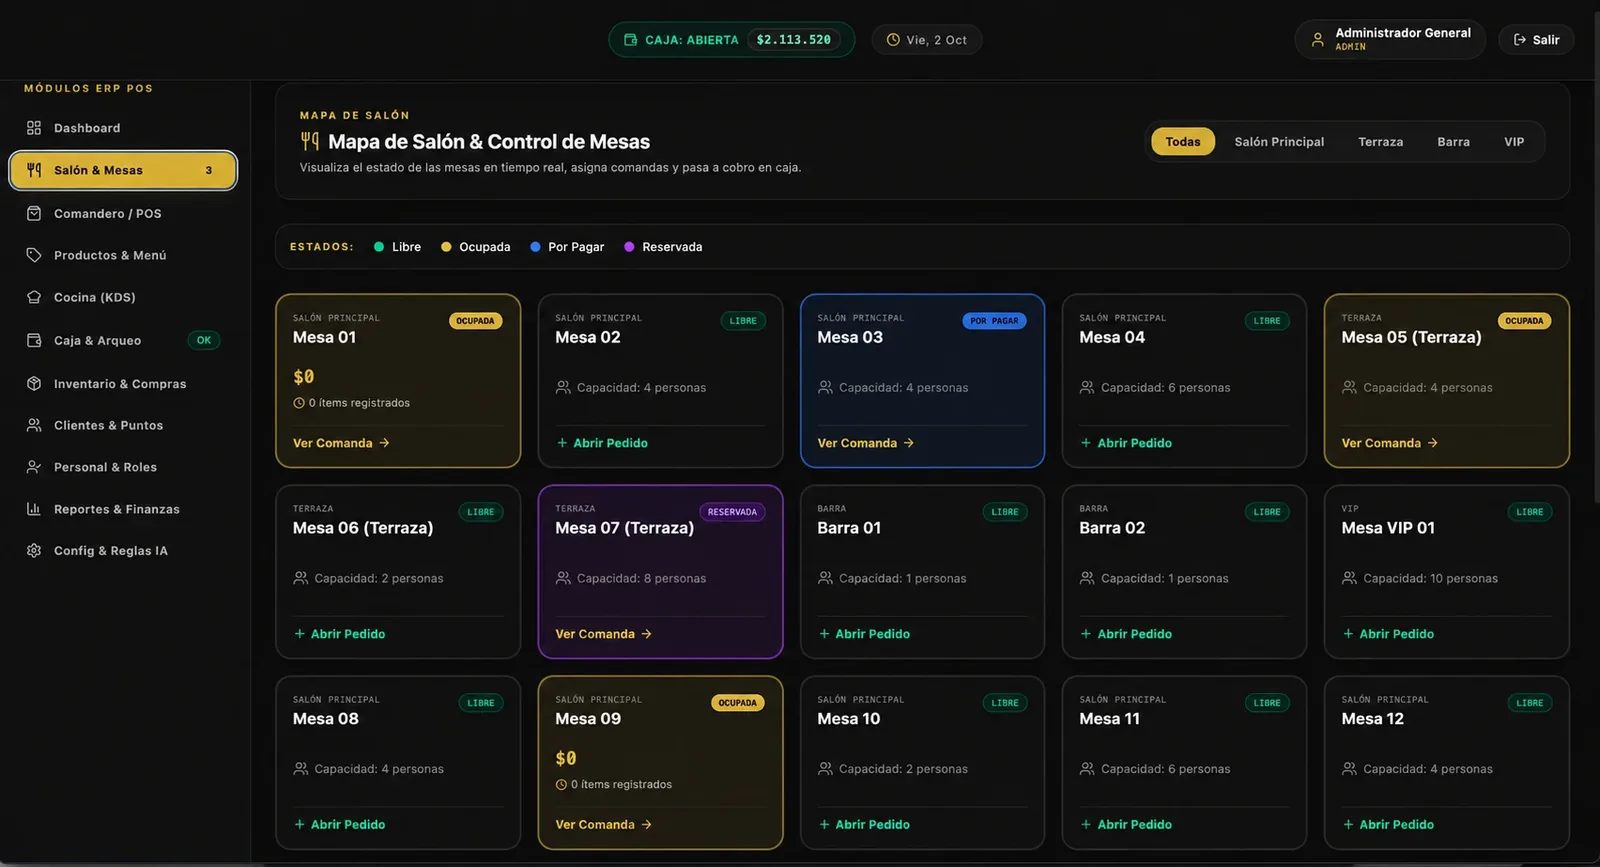Open Cocina (KDS) chef hat icon
This screenshot has height=867, width=1600.
(x=34, y=297)
